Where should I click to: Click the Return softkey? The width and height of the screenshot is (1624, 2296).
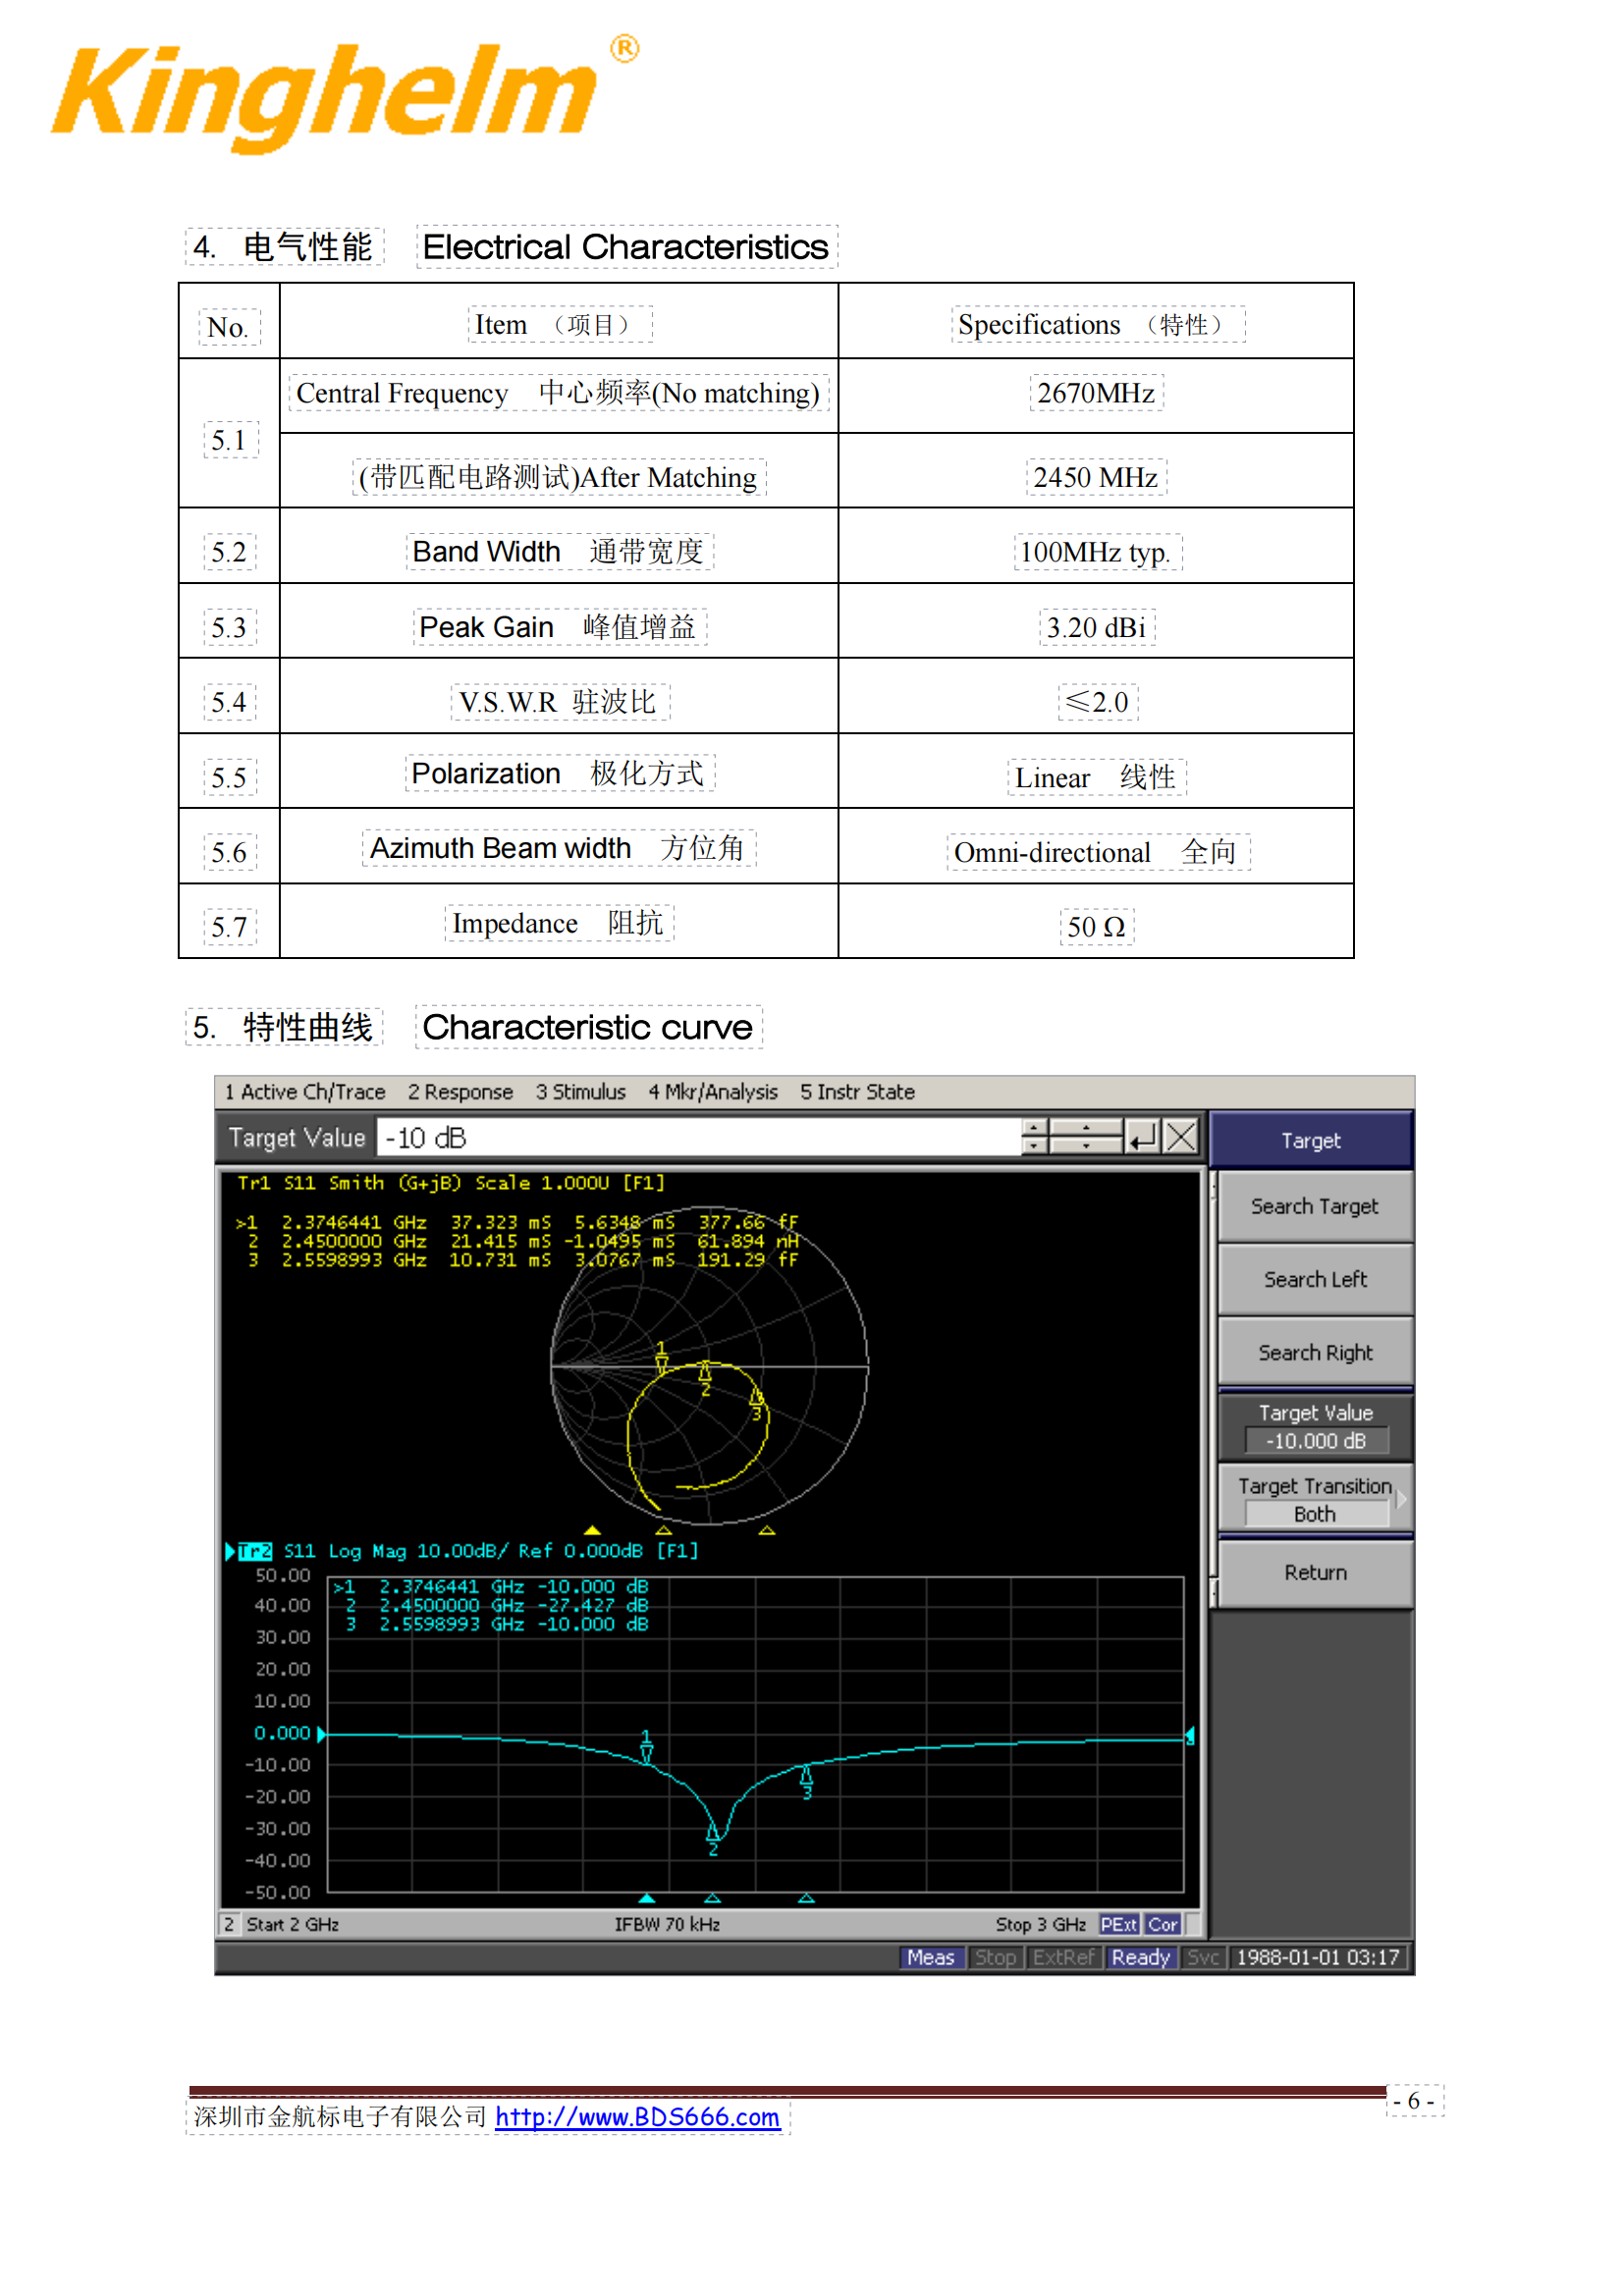tap(1315, 1573)
